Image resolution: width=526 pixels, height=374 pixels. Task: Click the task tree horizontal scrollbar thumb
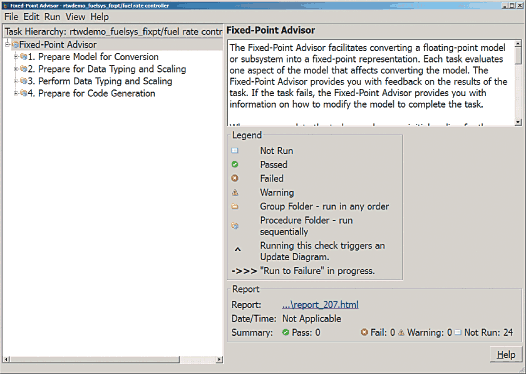pyautogui.click(x=95, y=359)
